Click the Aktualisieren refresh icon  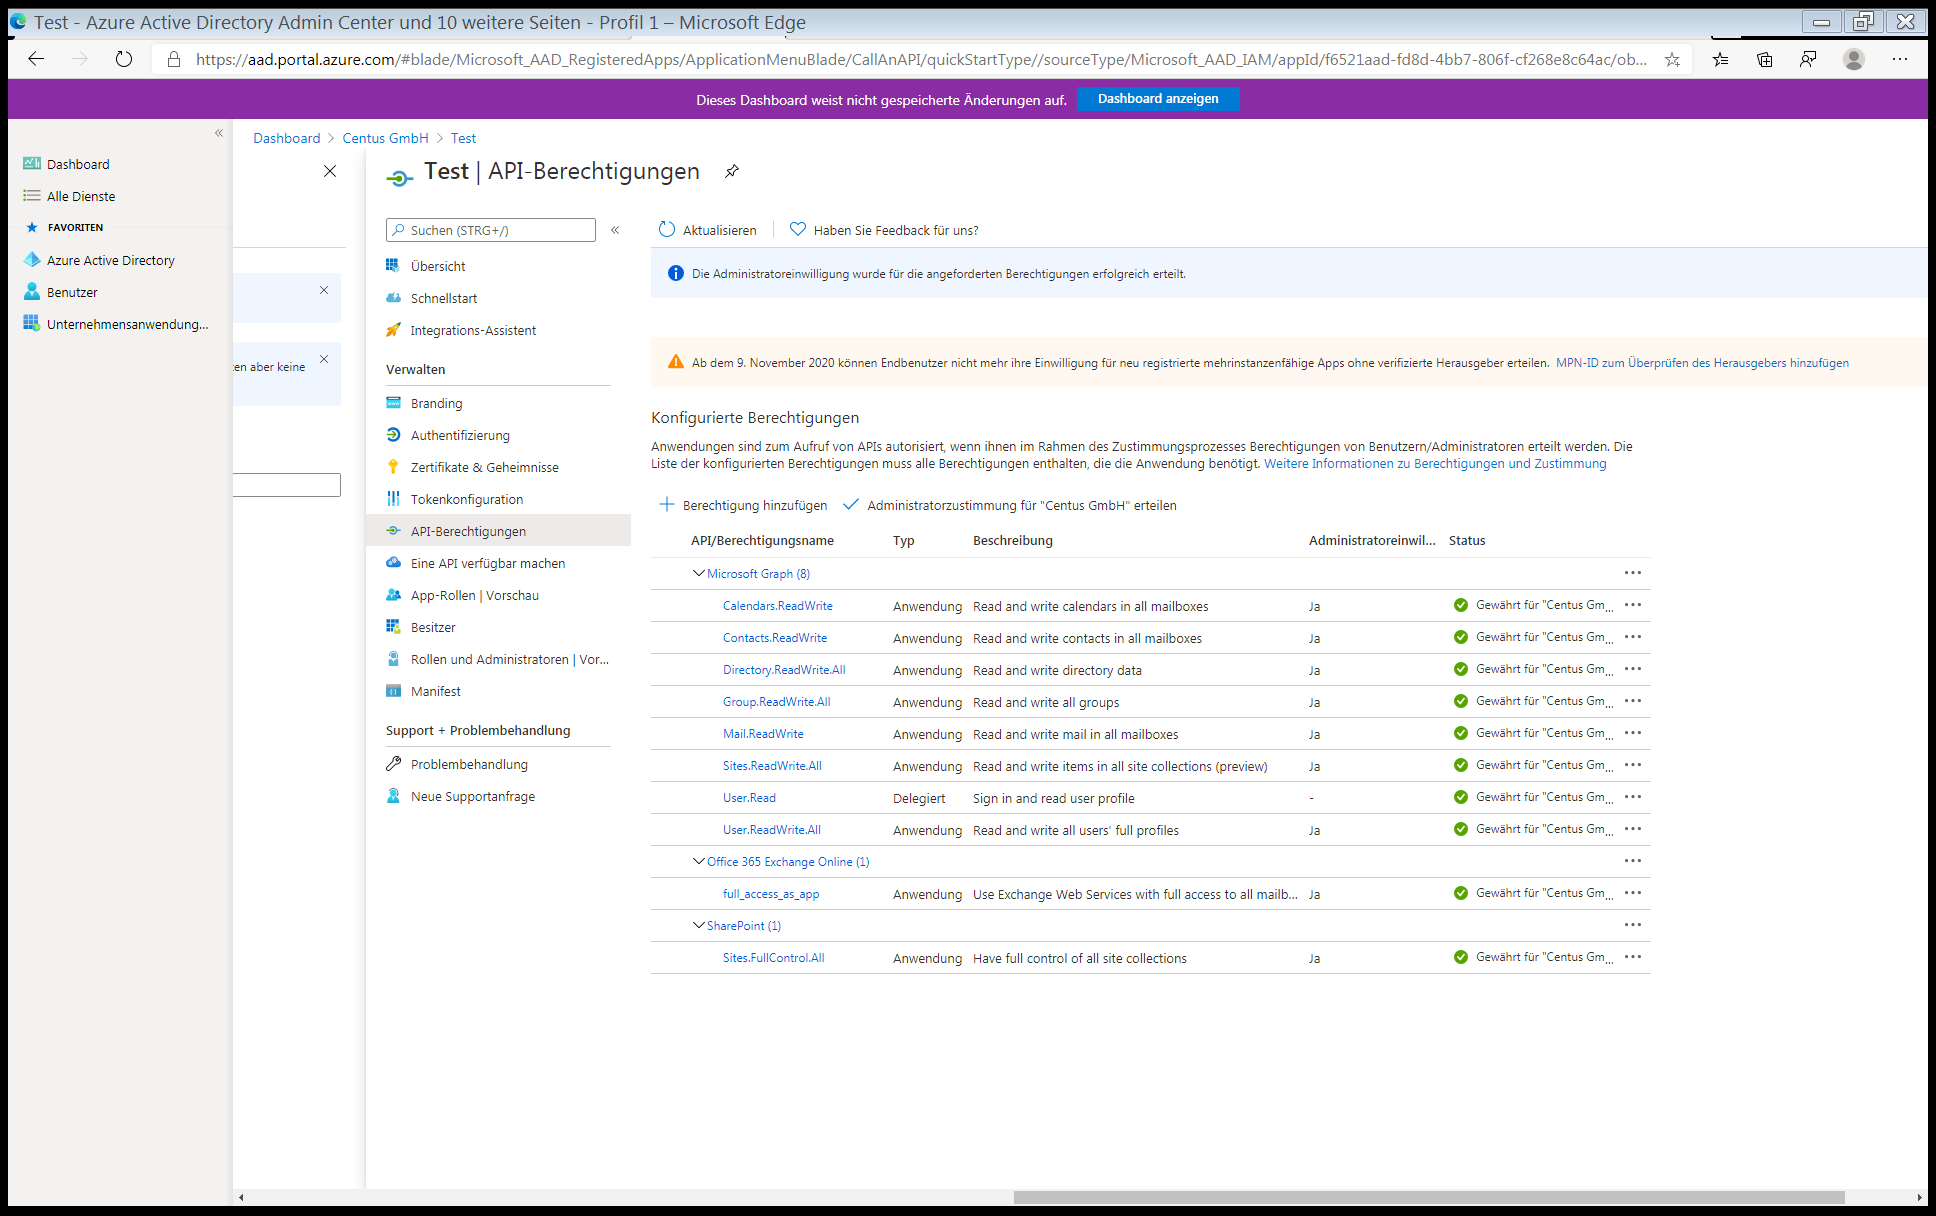click(667, 230)
